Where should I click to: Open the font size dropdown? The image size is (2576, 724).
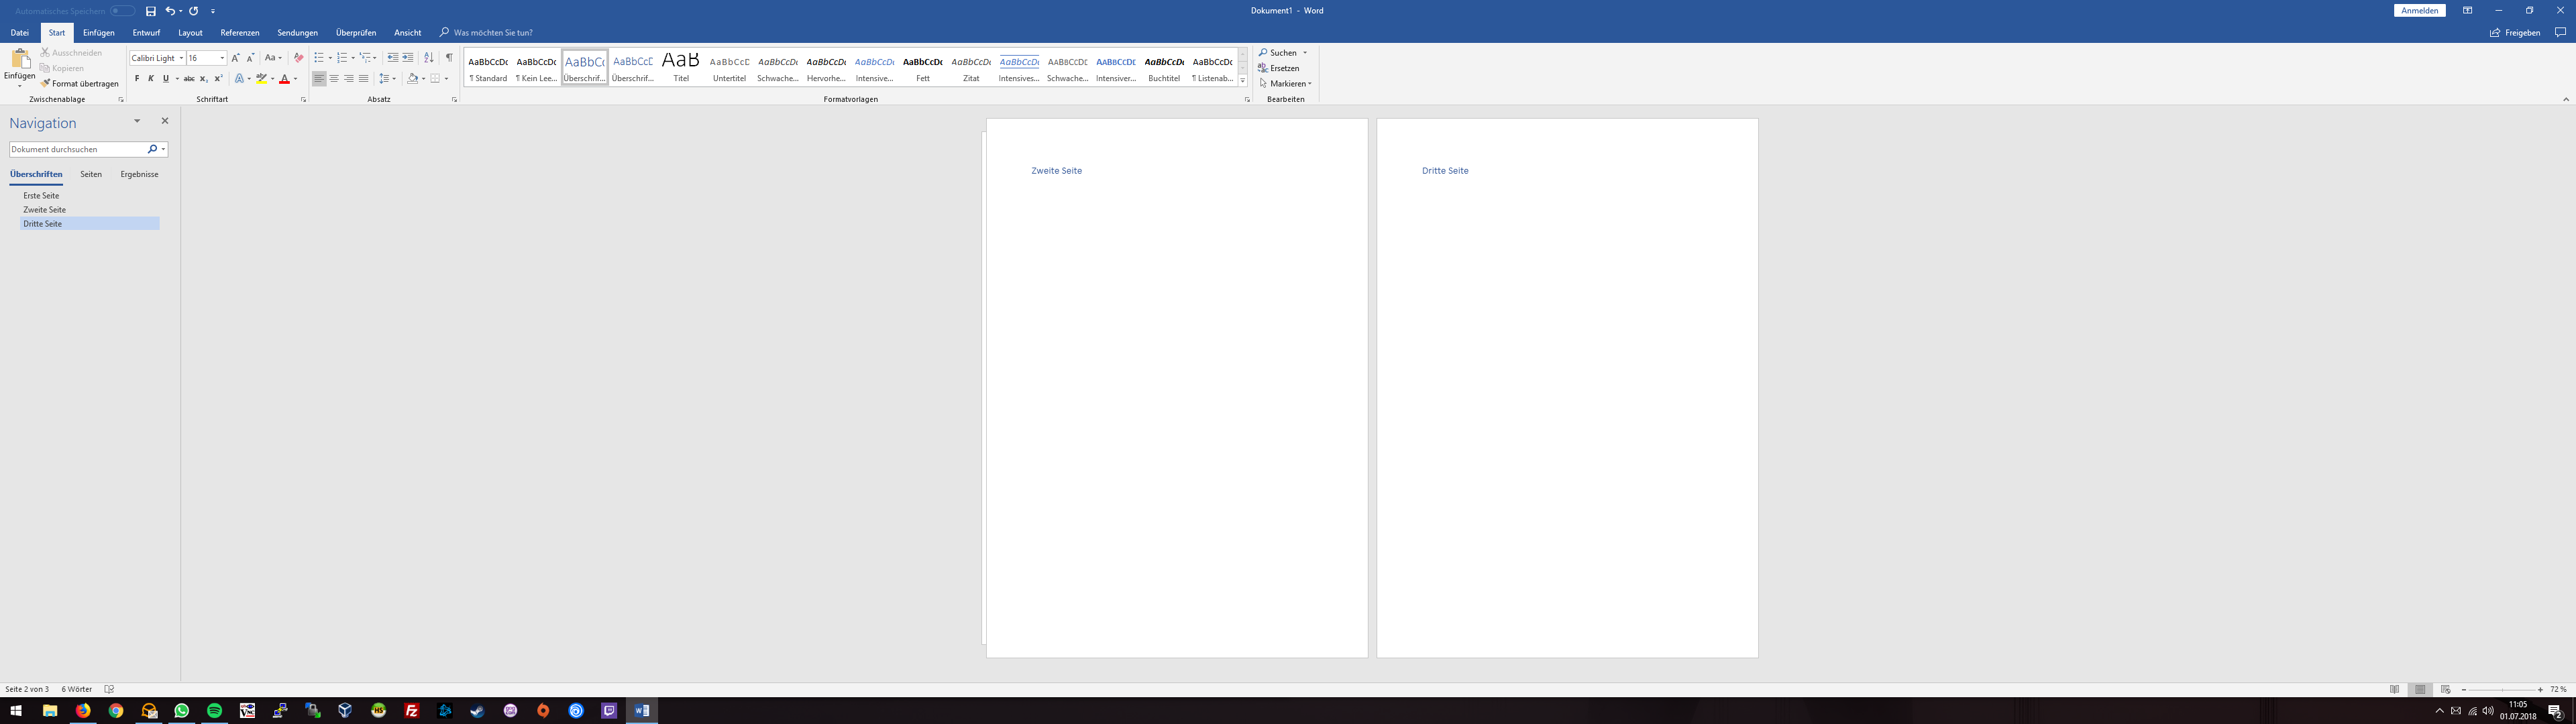(222, 58)
